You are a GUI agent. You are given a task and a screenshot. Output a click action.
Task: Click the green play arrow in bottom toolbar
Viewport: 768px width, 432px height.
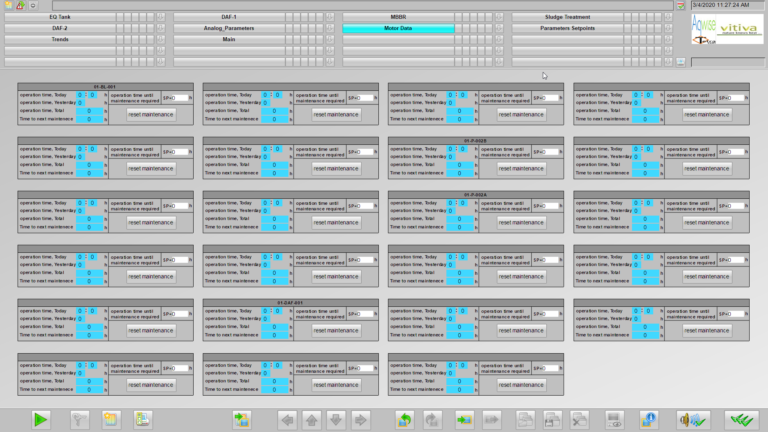point(40,419)
